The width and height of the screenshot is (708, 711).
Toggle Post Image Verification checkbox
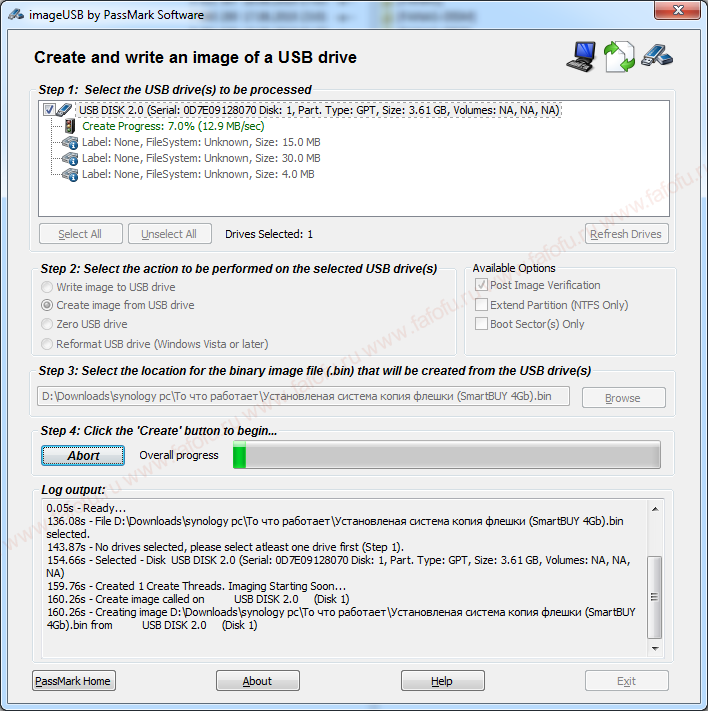[x=481, y=285]
